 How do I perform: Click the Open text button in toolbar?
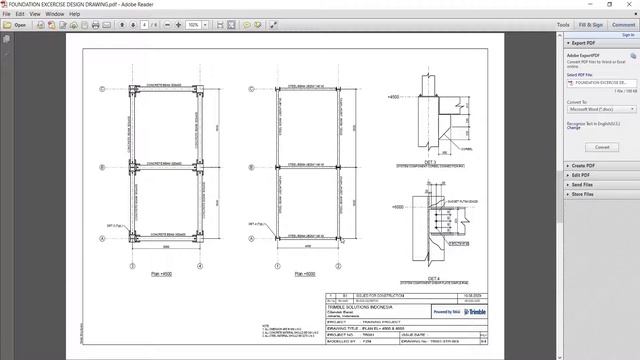(x=20, y=25)
